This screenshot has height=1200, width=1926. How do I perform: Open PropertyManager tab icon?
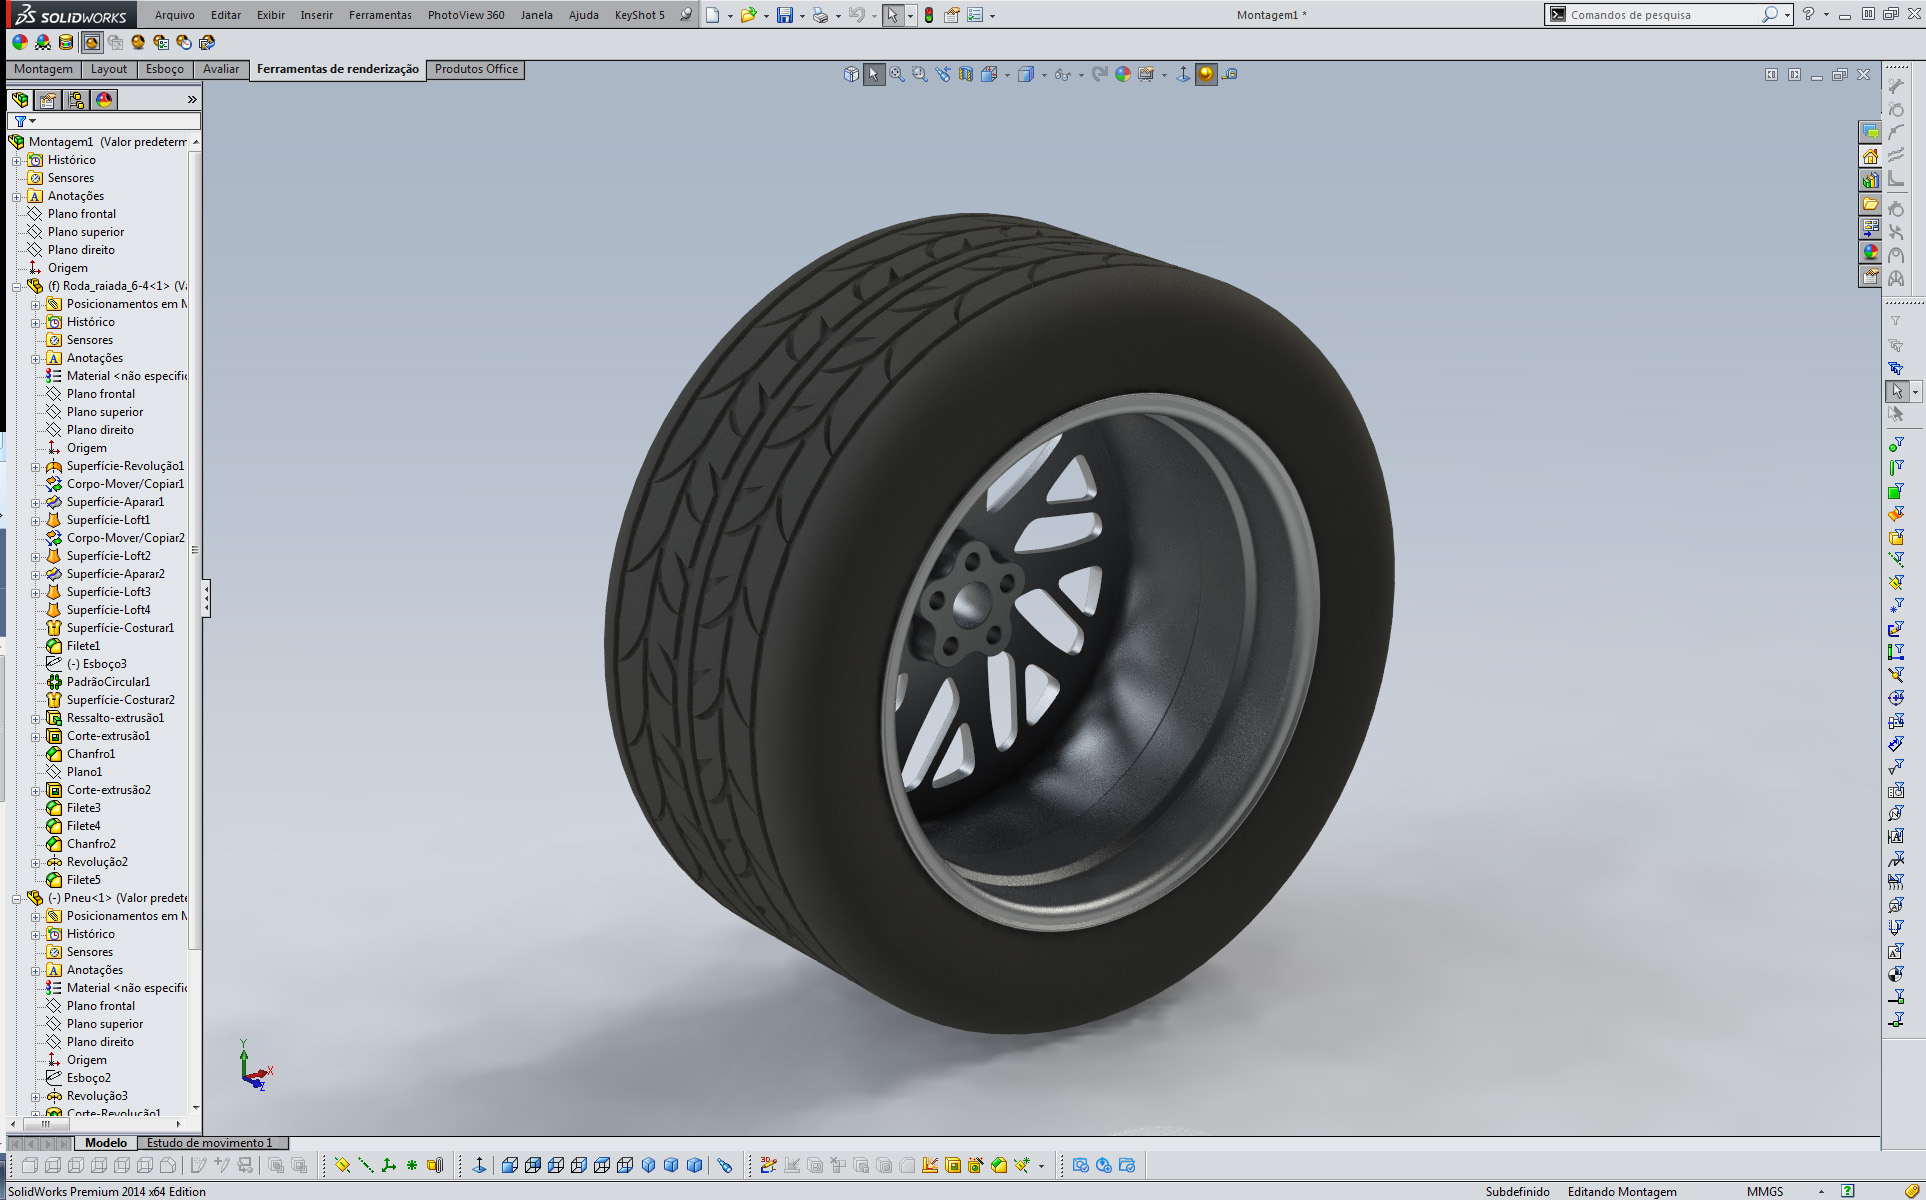(48, 100)
